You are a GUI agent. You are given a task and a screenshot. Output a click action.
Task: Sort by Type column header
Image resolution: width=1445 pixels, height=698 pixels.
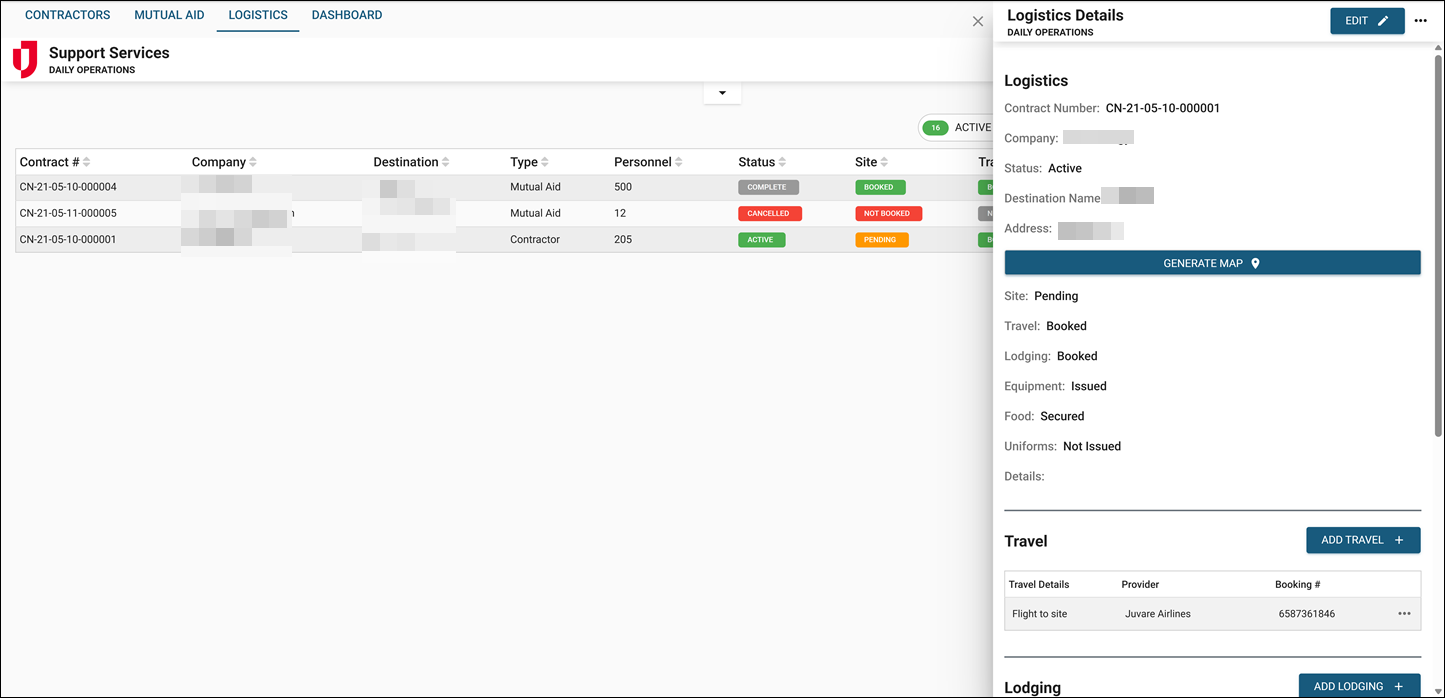[x=530, y=162]
